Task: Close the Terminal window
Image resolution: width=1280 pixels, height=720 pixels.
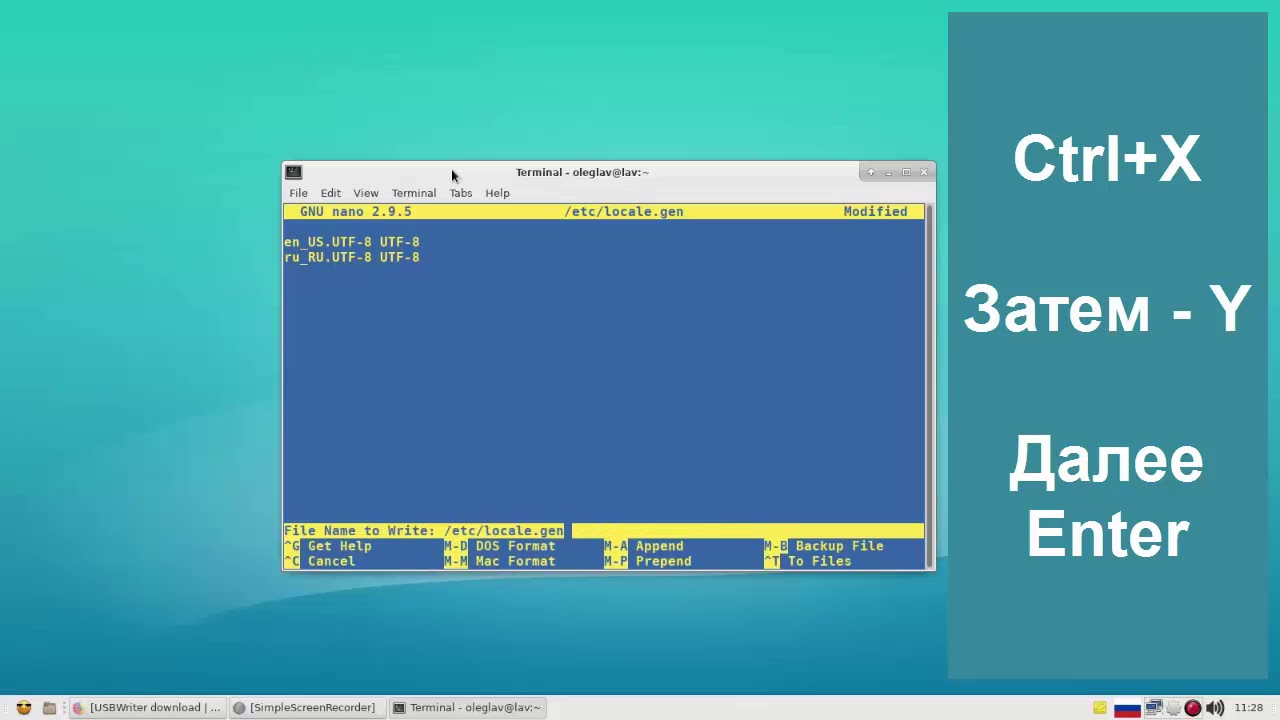Action: pyautogui.click(x=924, y=172)
